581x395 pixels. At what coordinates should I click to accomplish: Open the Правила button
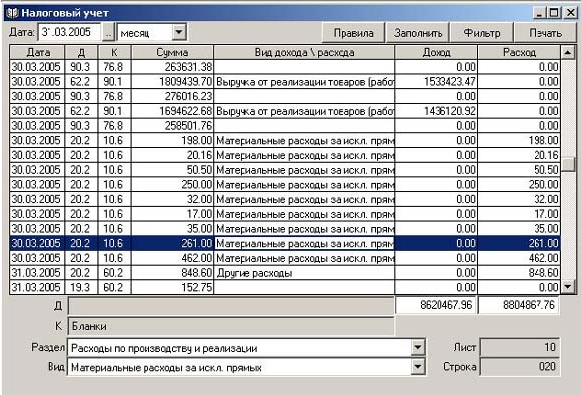tap(353, 33)
